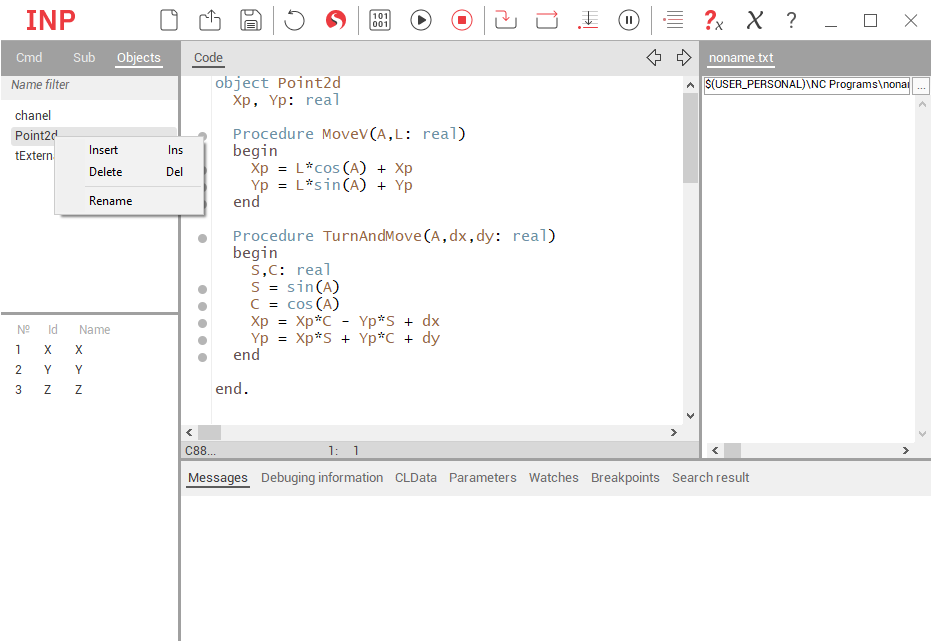Click the question mark Help icon
This screenshot has height=641, width=932.
(791, 20)
